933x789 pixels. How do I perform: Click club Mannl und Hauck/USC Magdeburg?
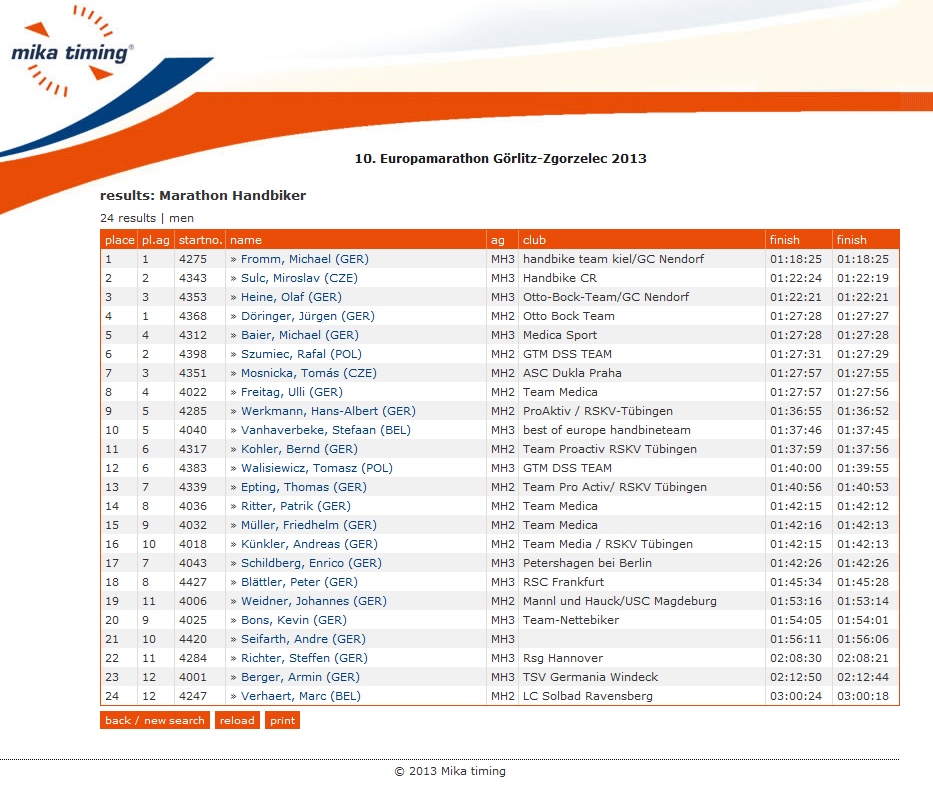click(620, 602)
